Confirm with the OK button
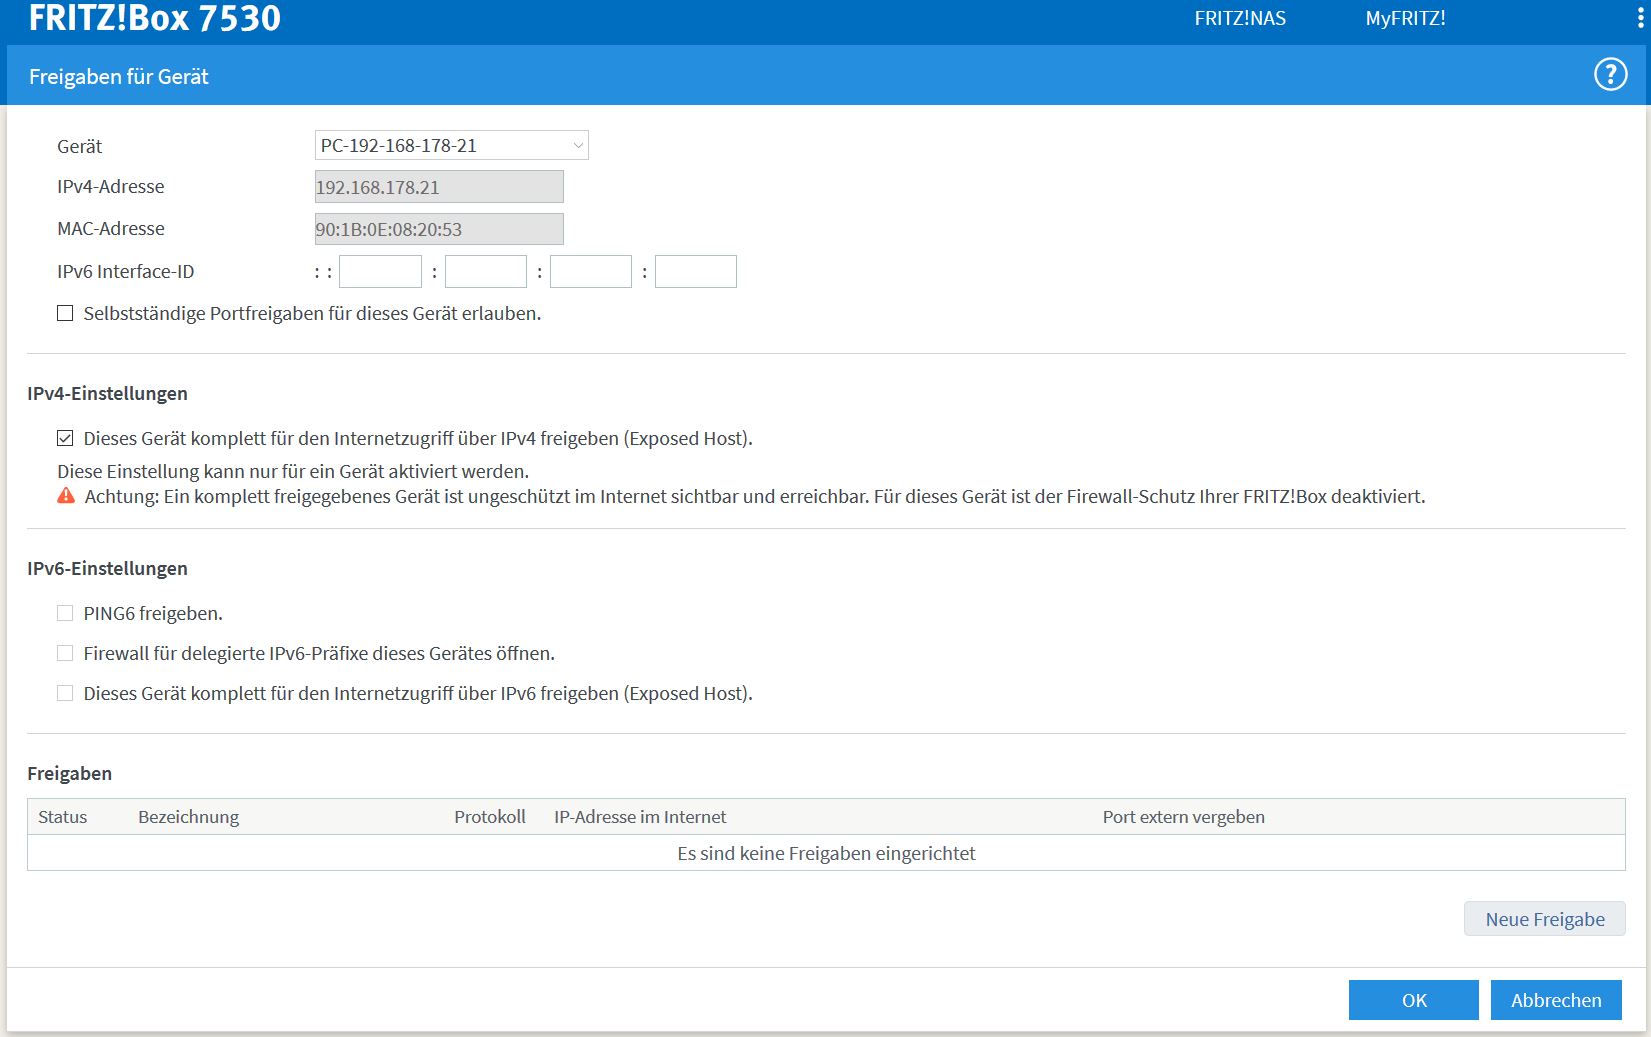The image size is (1651, 1037). [x=1413, y=1000]
